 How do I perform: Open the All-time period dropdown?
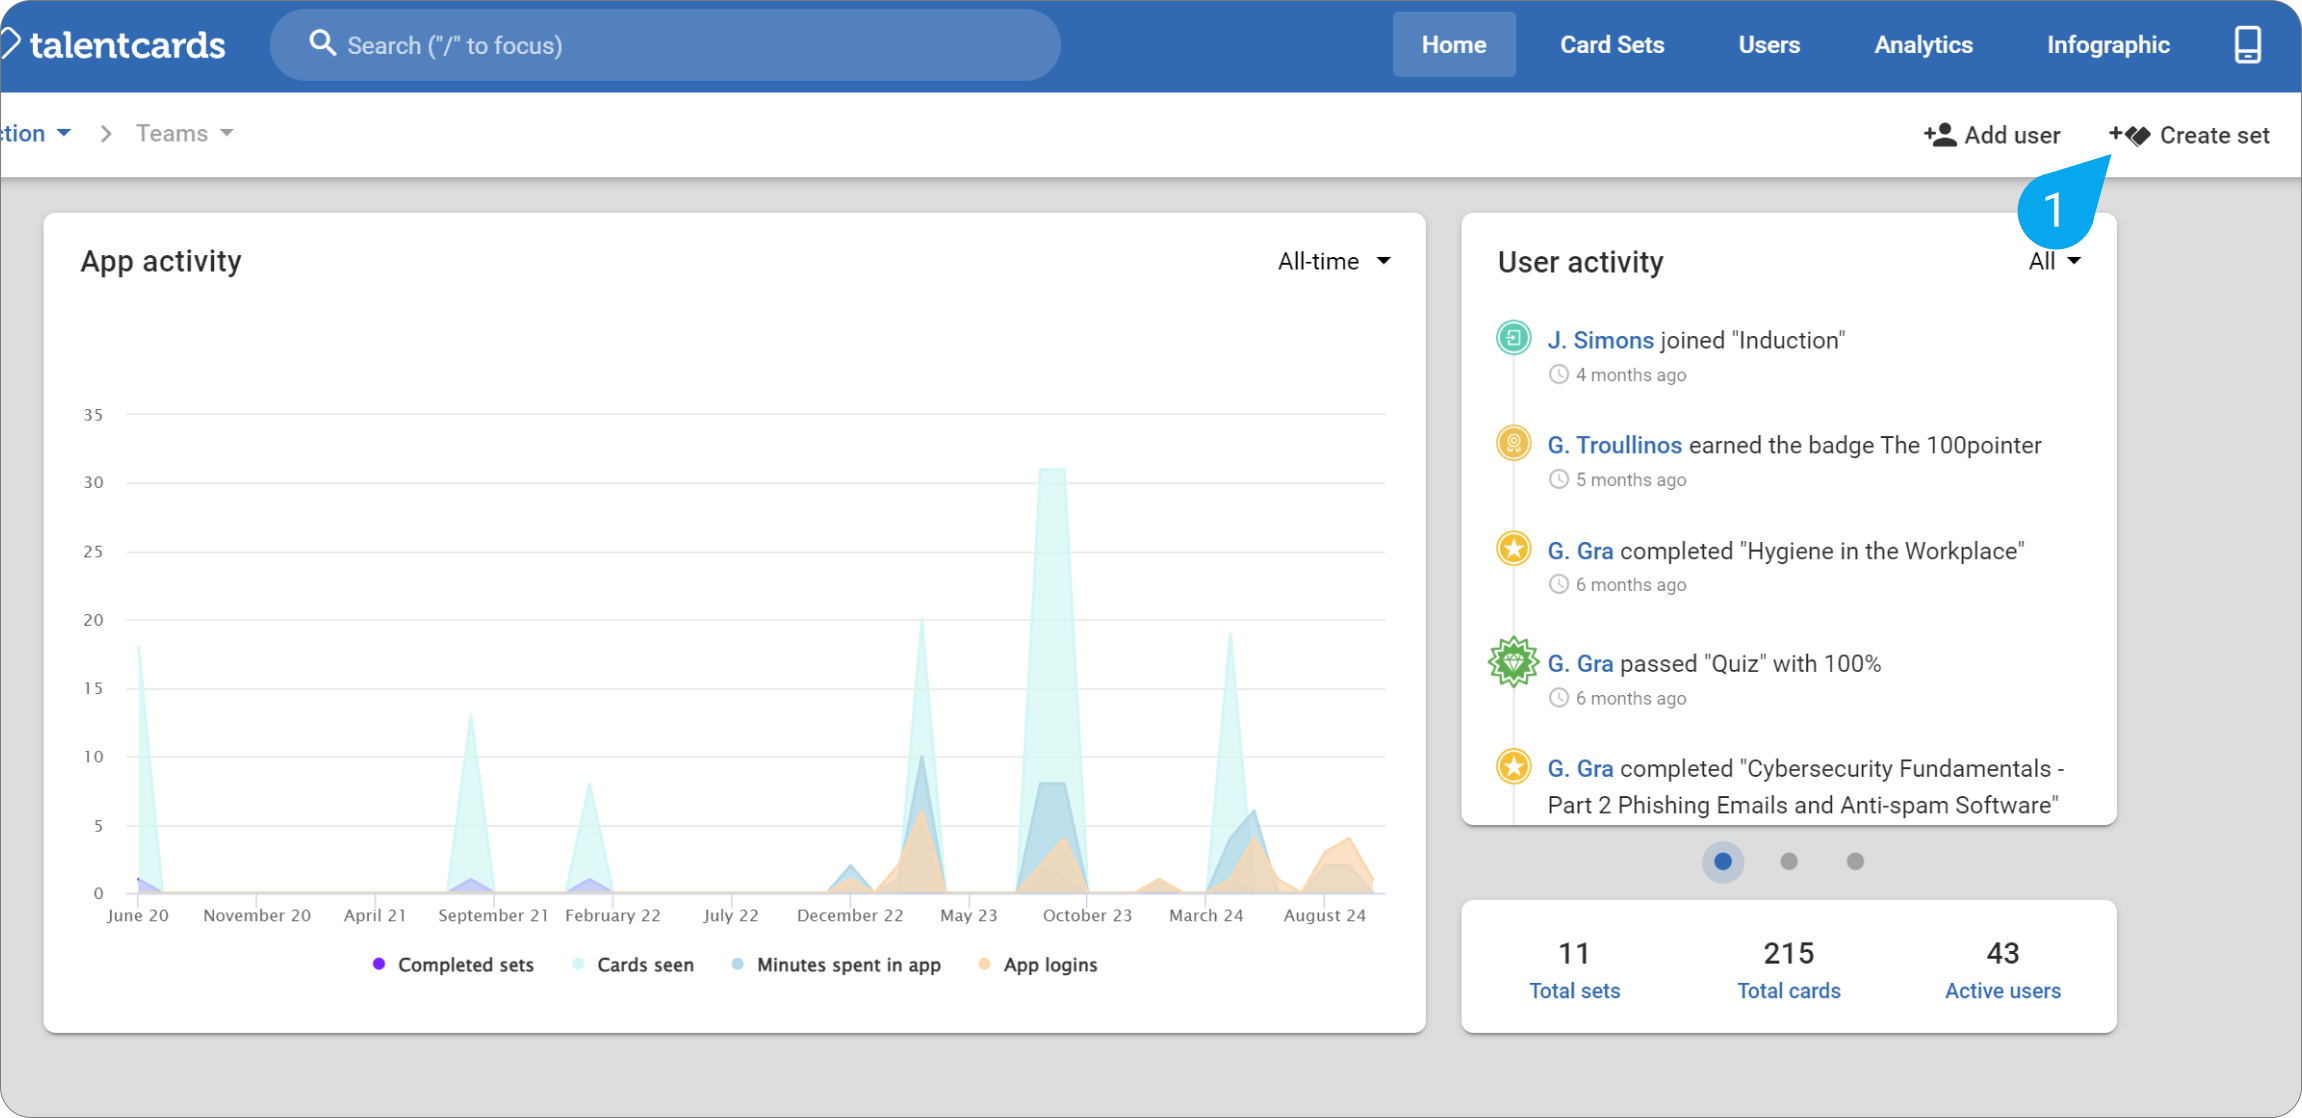point(1334,261)
